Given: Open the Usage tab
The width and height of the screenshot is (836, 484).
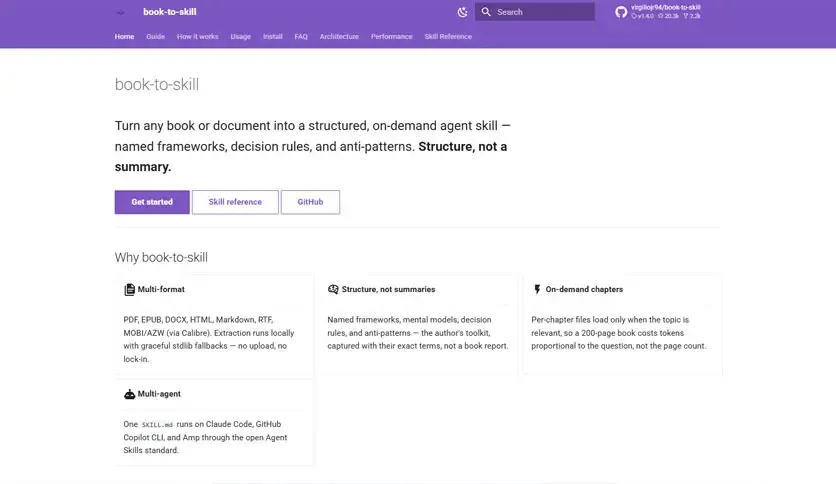Looking at the screenshot, I should 240,37.
